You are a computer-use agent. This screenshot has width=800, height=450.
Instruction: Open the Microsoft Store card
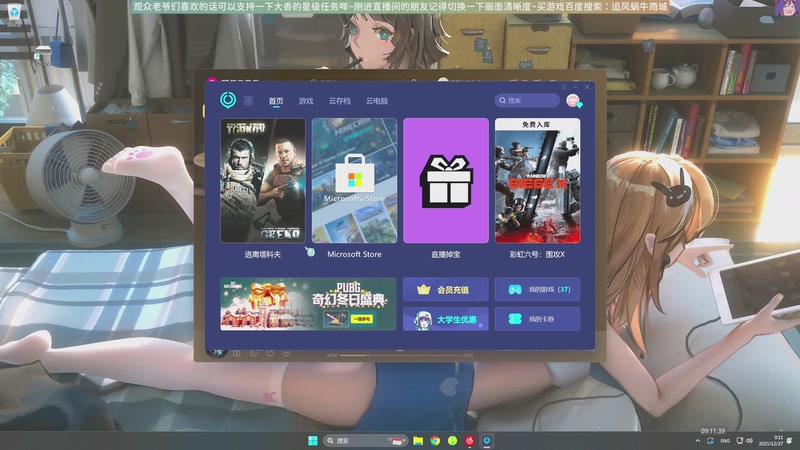click(x=354, y=181)
